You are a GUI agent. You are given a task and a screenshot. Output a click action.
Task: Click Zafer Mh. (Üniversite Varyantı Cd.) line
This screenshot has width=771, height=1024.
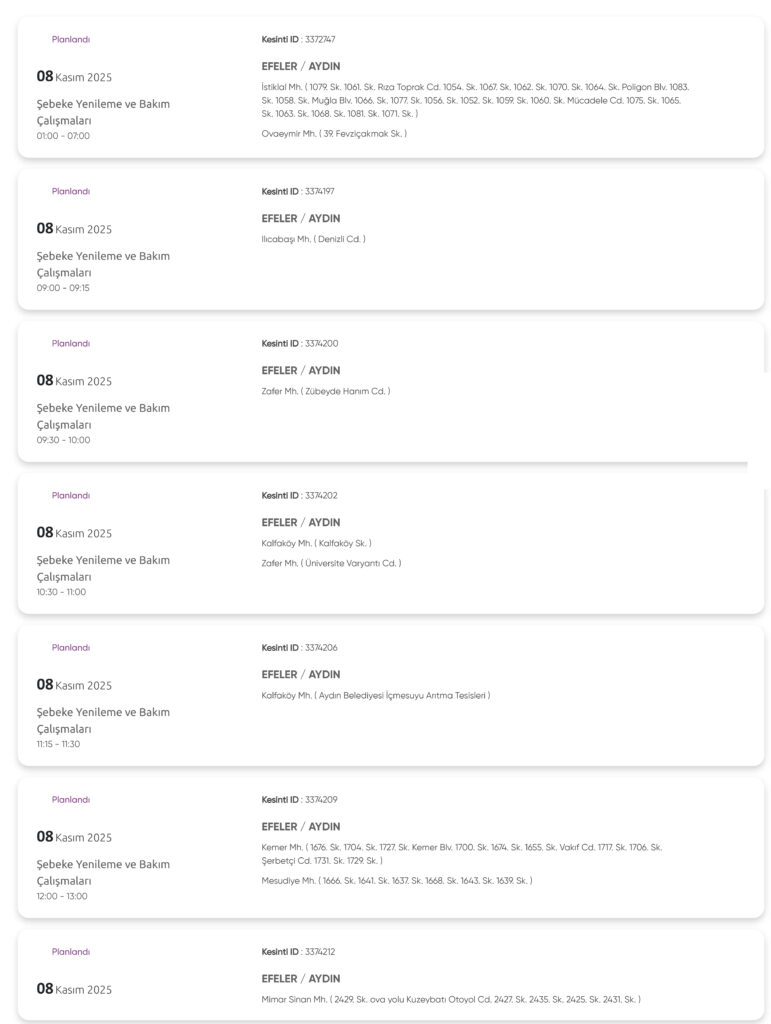(x=331, y=564)
